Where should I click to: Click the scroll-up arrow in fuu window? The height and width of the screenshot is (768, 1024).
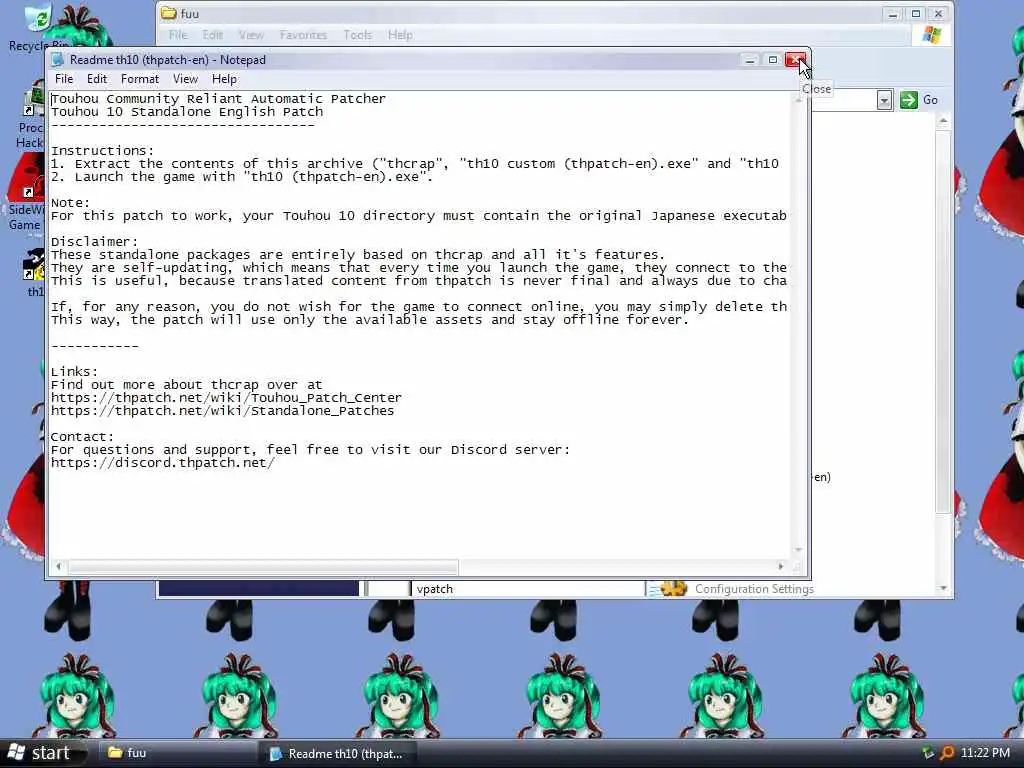943,121
